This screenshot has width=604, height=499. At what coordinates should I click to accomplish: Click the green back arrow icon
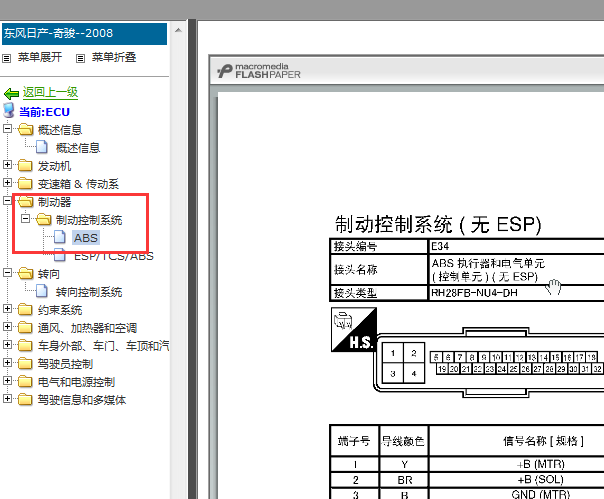pyautogui.click(x=11, y=93)
